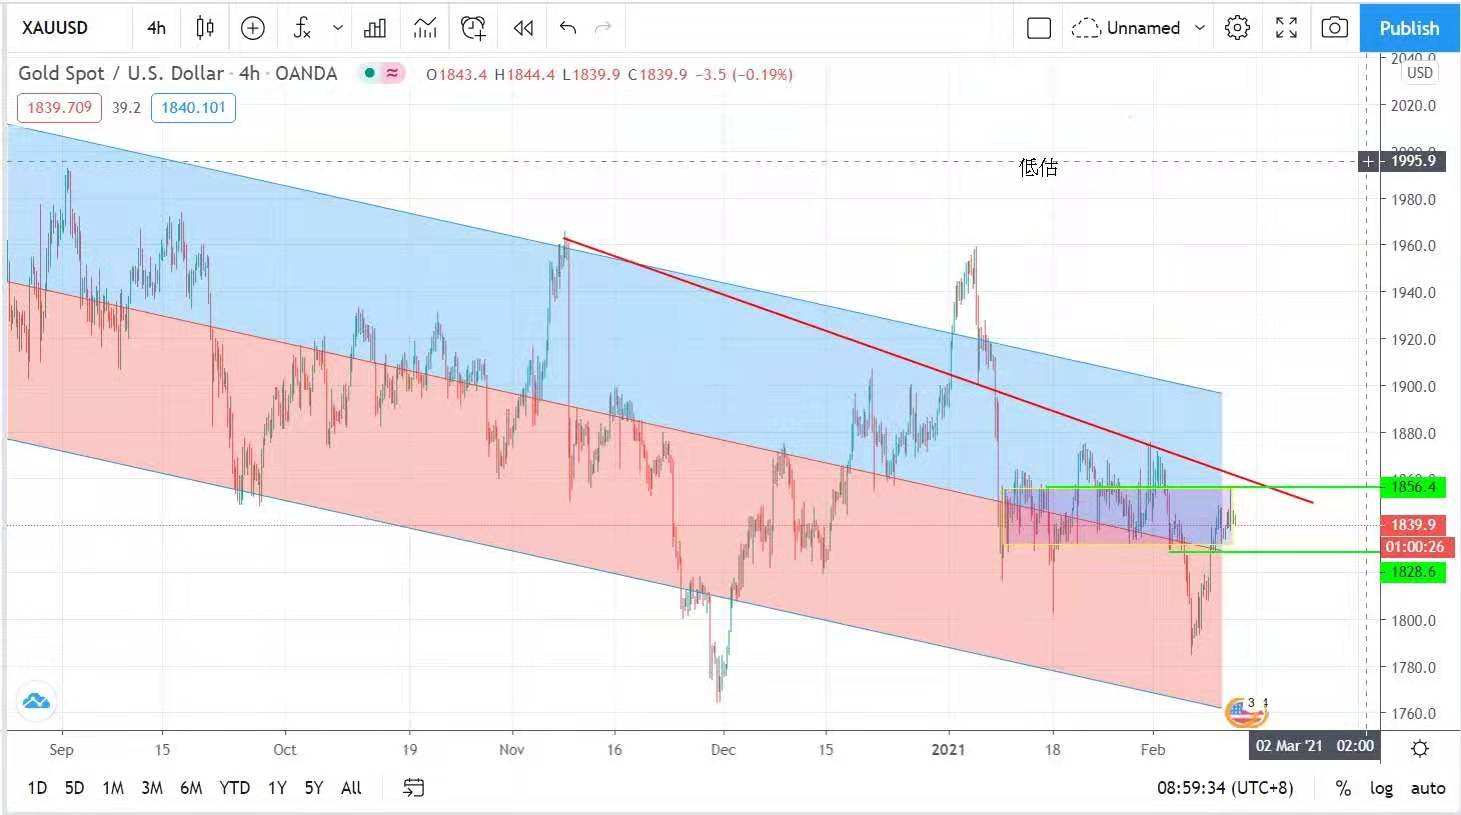The width and height of the screenshot is (1461, 815).
Task: Start Bar Replay with rewind icon
Action: 523,28
